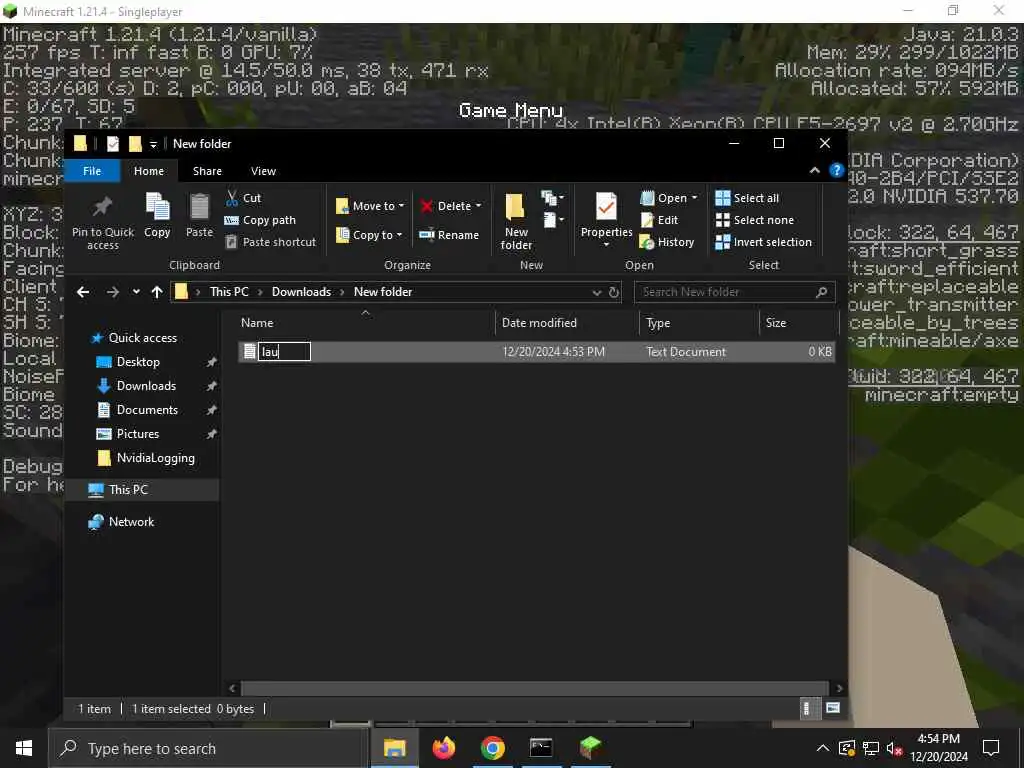Select Quick access in navigation pane

coord(142,338)
